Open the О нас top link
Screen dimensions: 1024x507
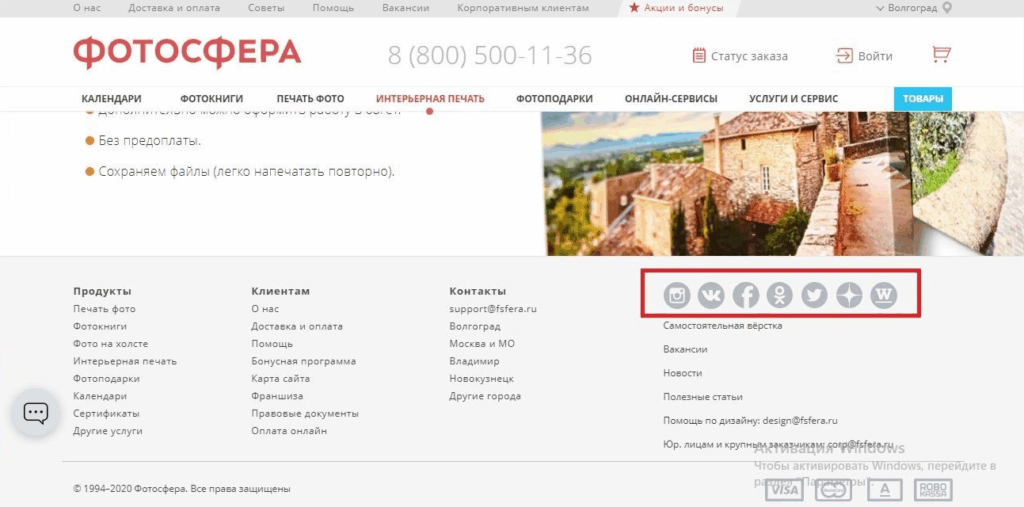click(x=86, y=8)
